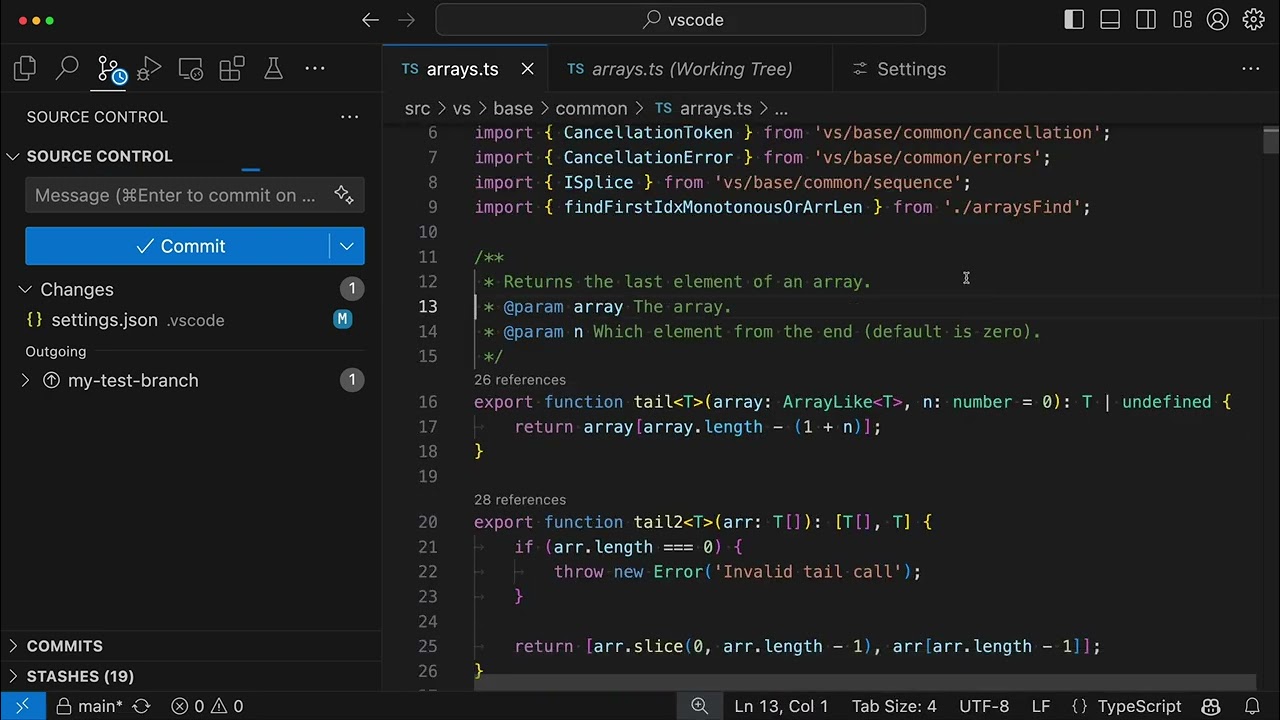1280x720 pixels.
Task: Click the breadcrumb ellipsis symbol segment
Action: [x=781, y=108]
